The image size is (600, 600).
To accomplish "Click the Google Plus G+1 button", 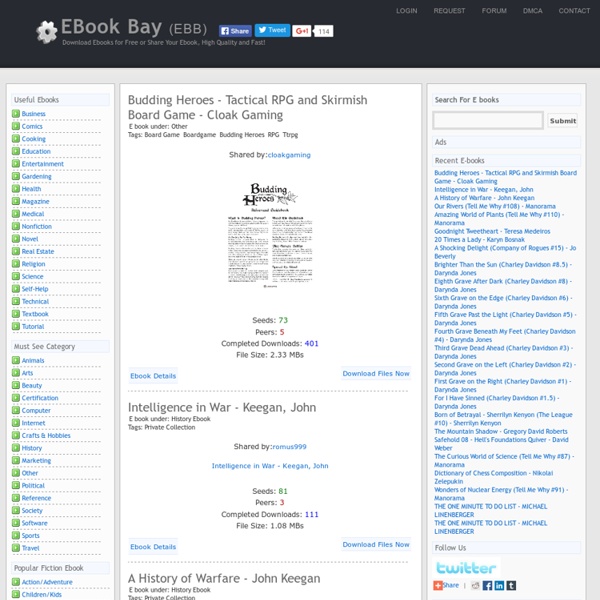I will 303,31.
